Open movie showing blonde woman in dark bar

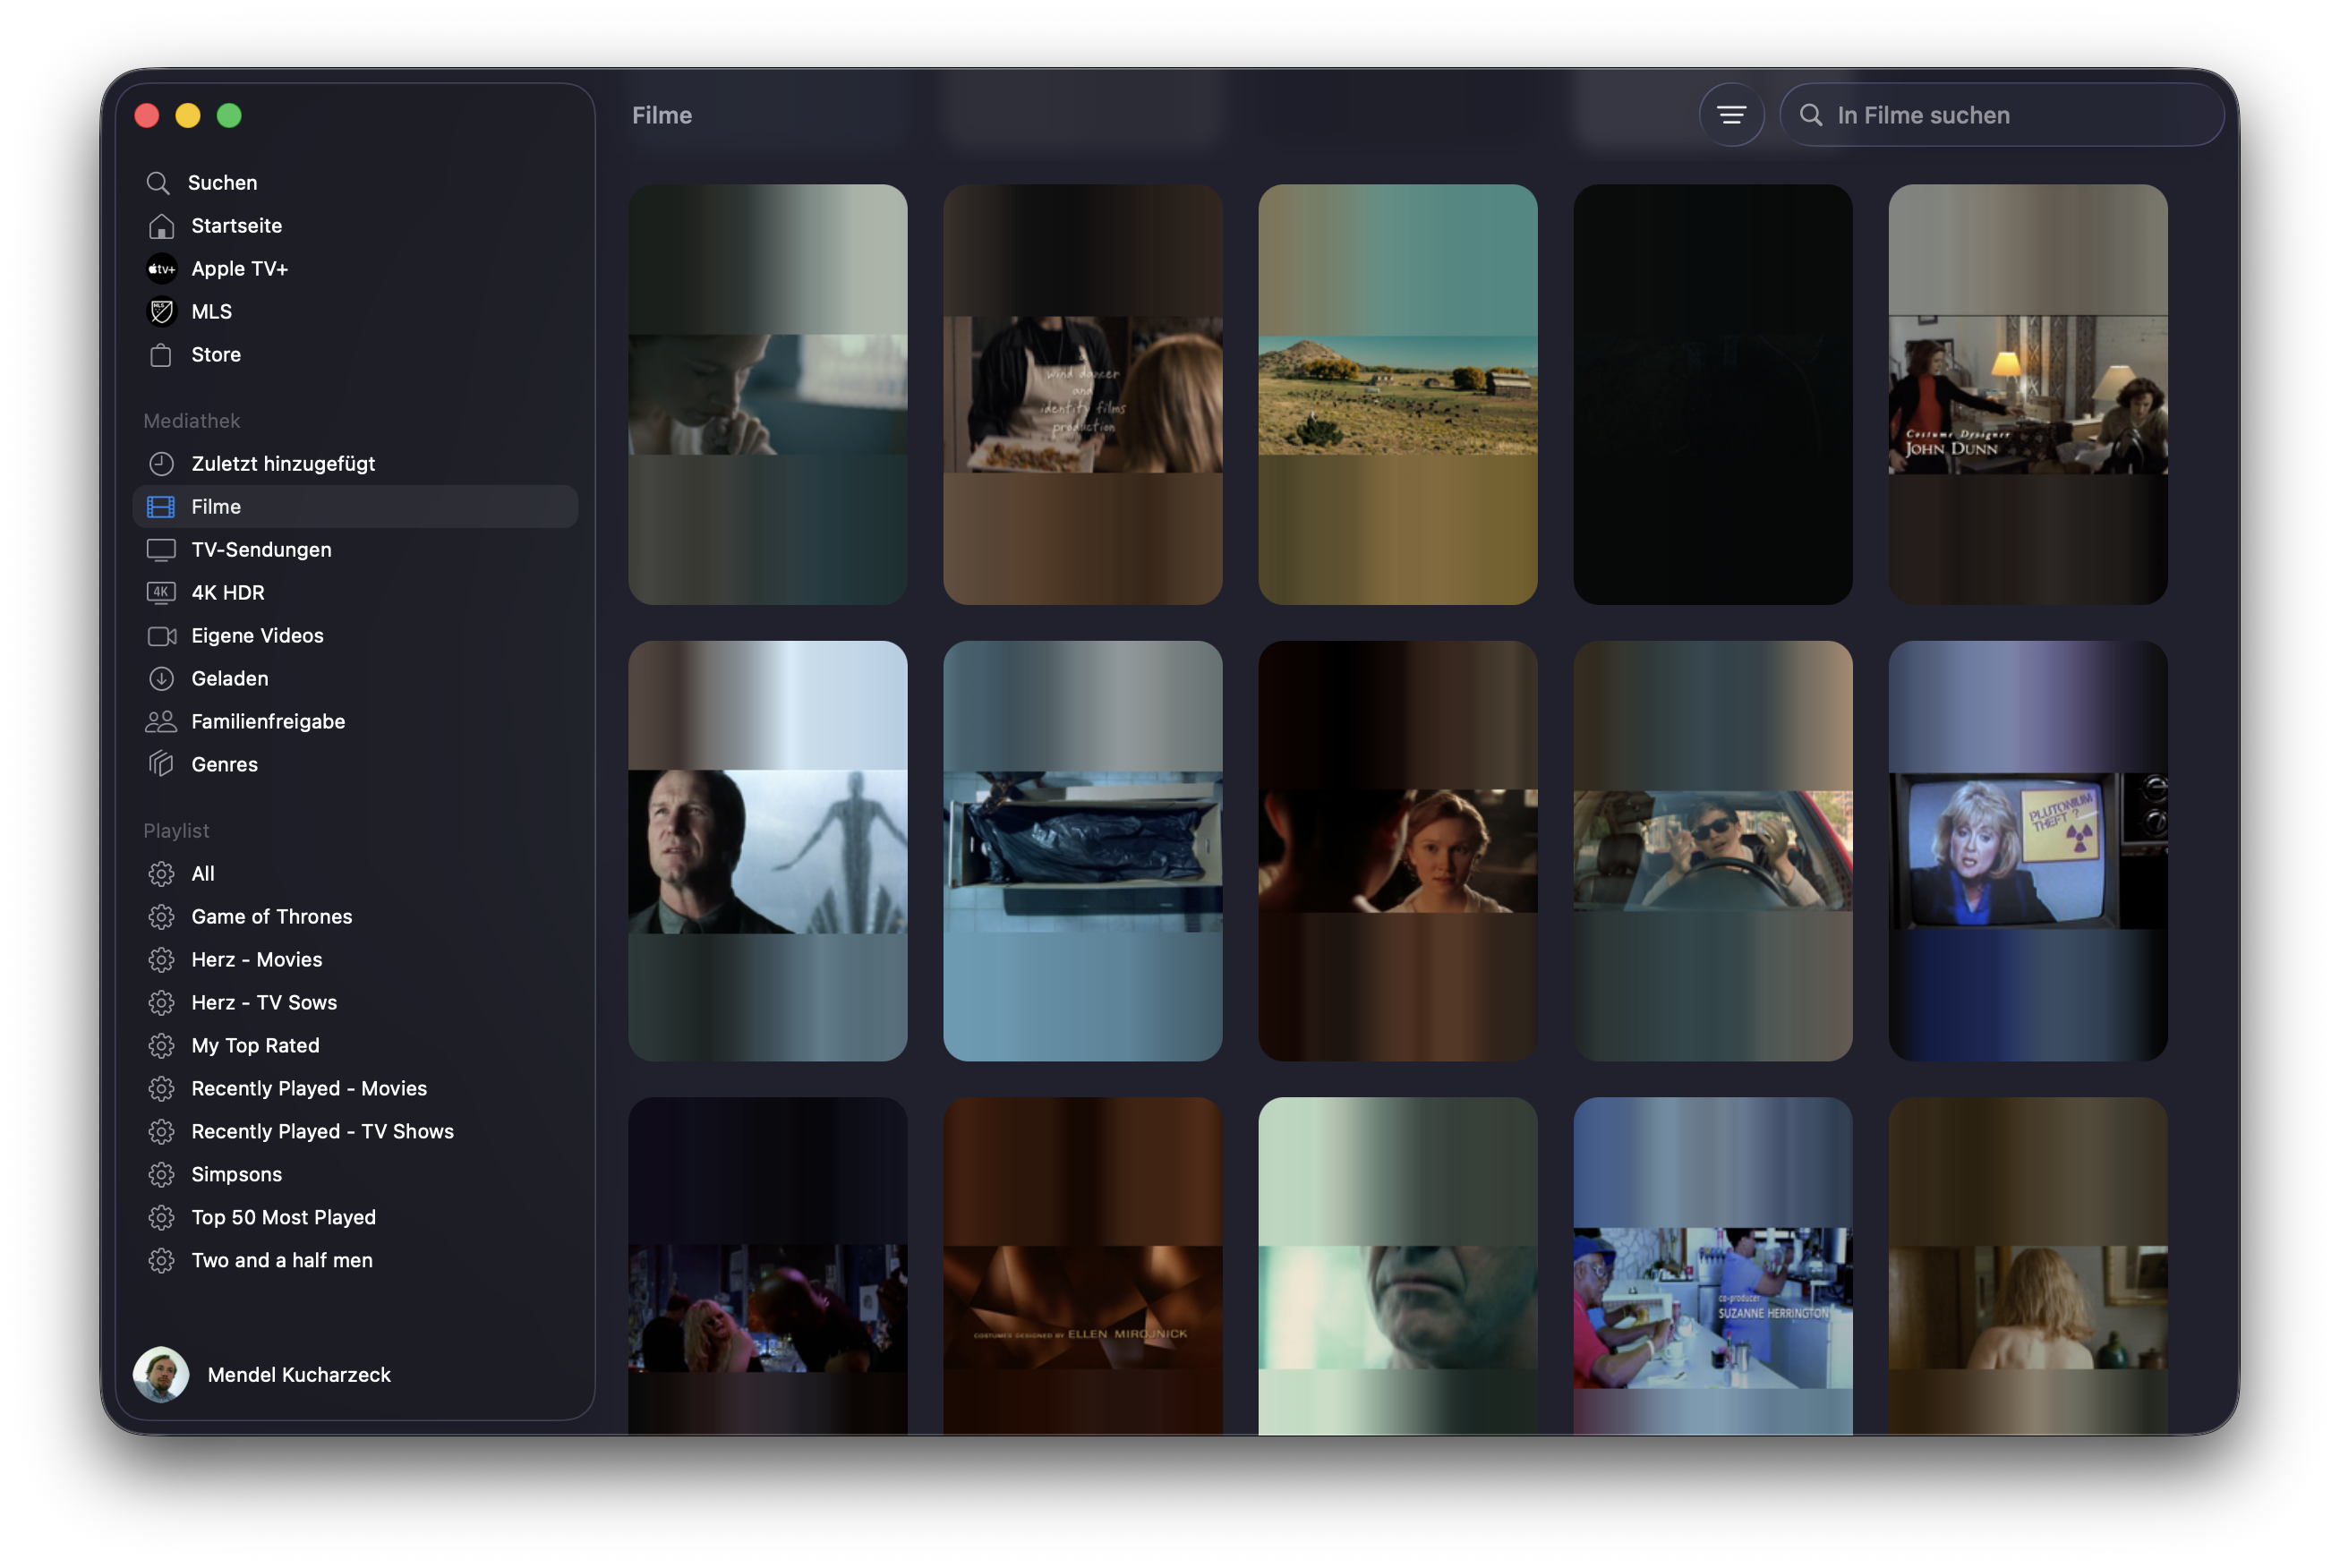pos(767,1266)
